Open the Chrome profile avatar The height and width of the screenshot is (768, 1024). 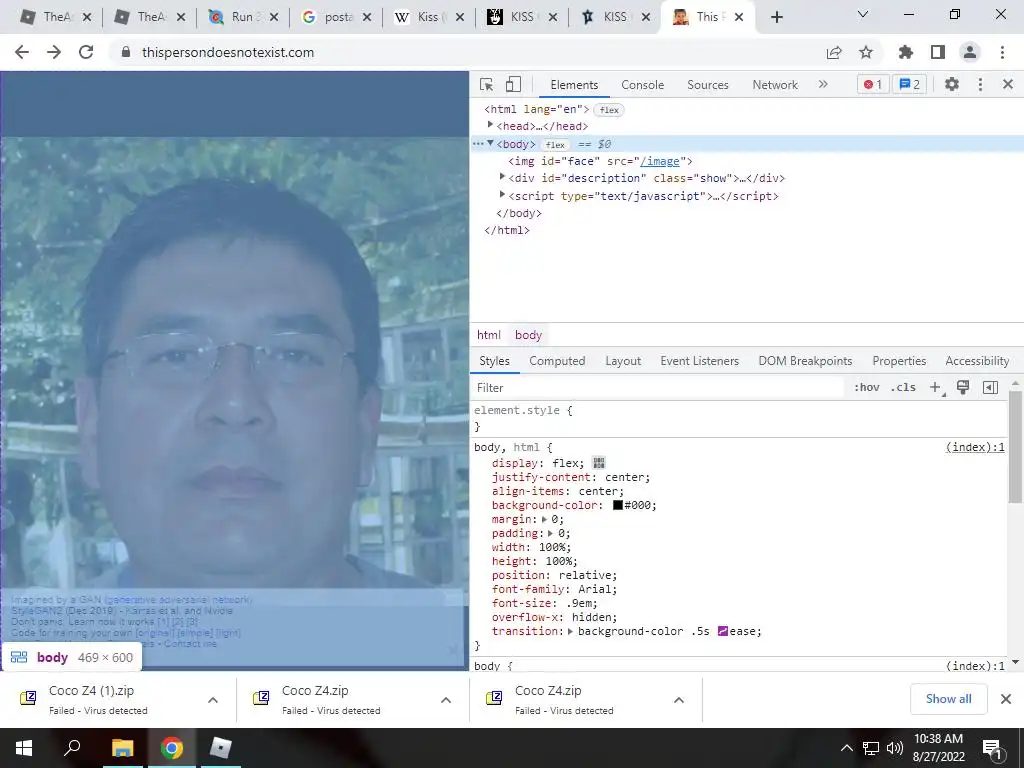(x=970, y=52)
